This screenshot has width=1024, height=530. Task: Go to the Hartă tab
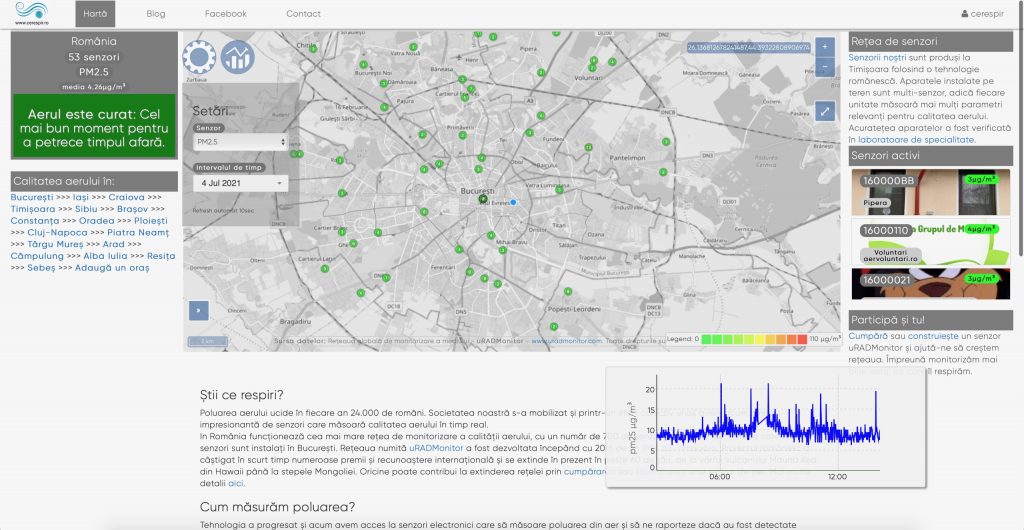95,14
